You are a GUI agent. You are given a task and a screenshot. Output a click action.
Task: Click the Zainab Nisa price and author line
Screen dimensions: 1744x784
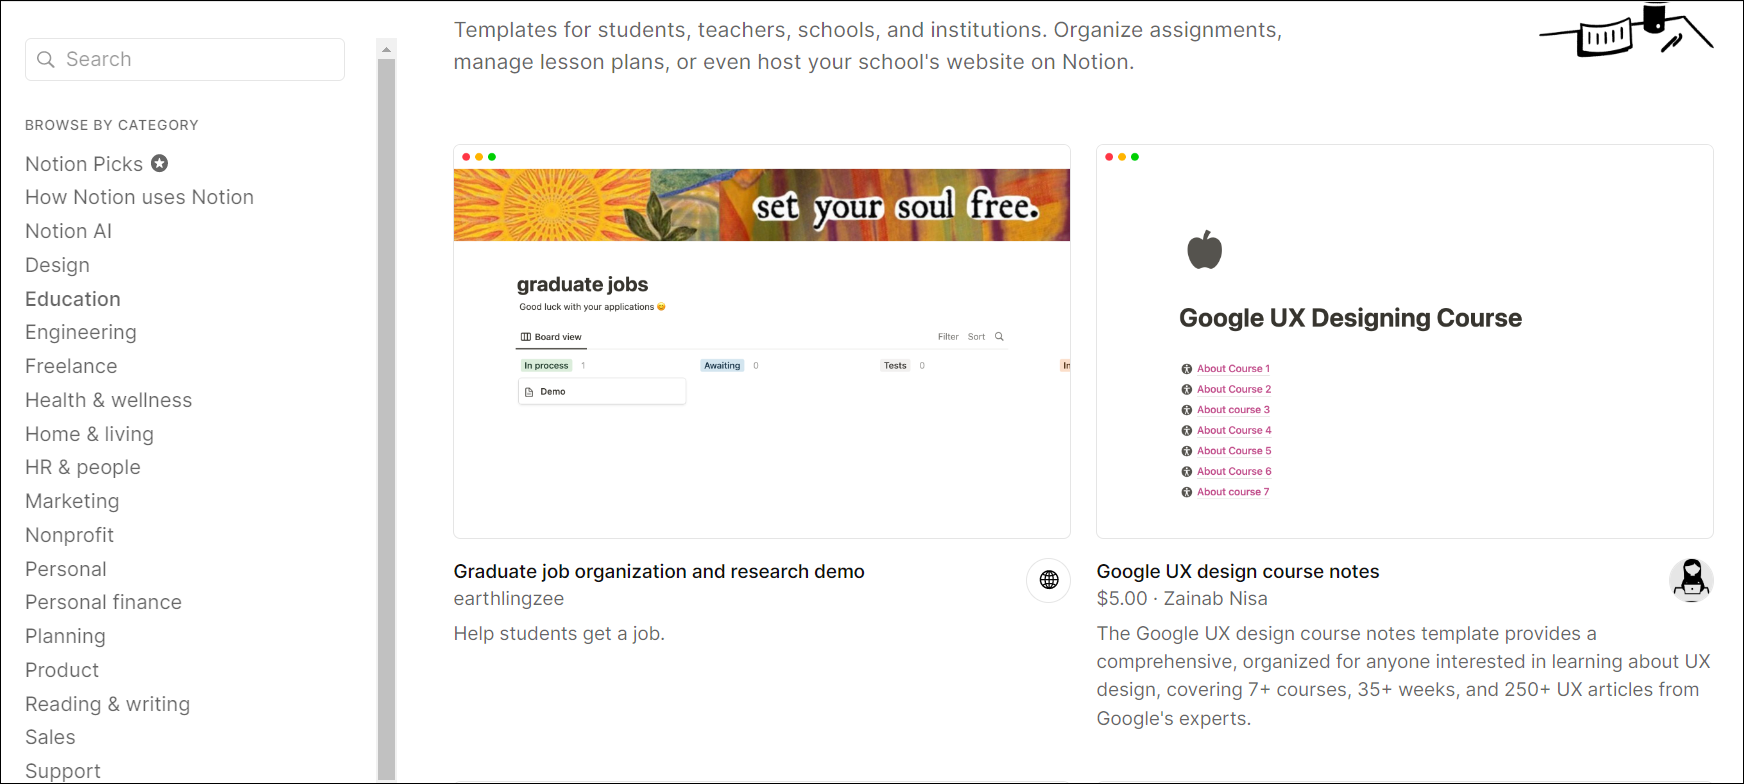[1182, 598]
